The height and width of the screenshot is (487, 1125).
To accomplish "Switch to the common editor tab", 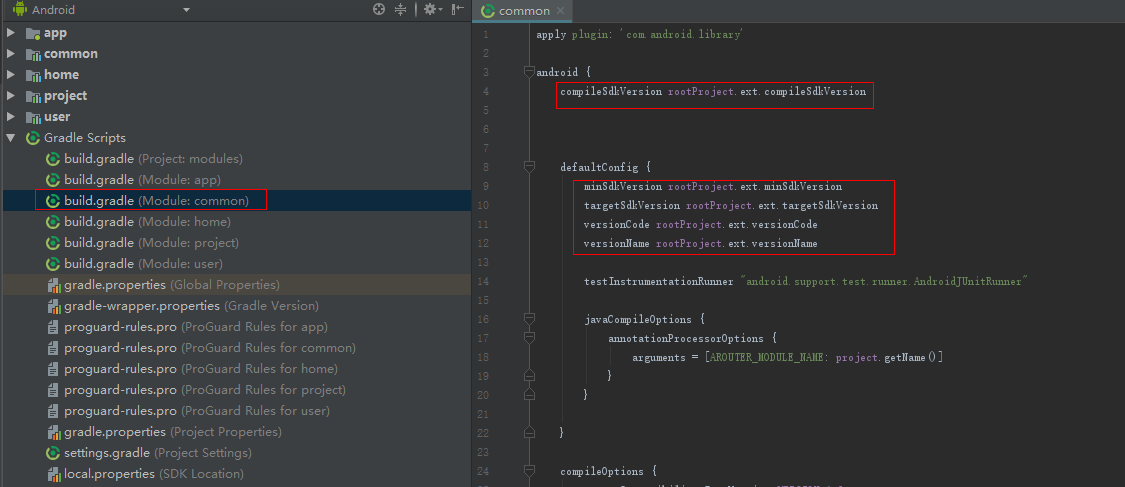I will (524, 11).
